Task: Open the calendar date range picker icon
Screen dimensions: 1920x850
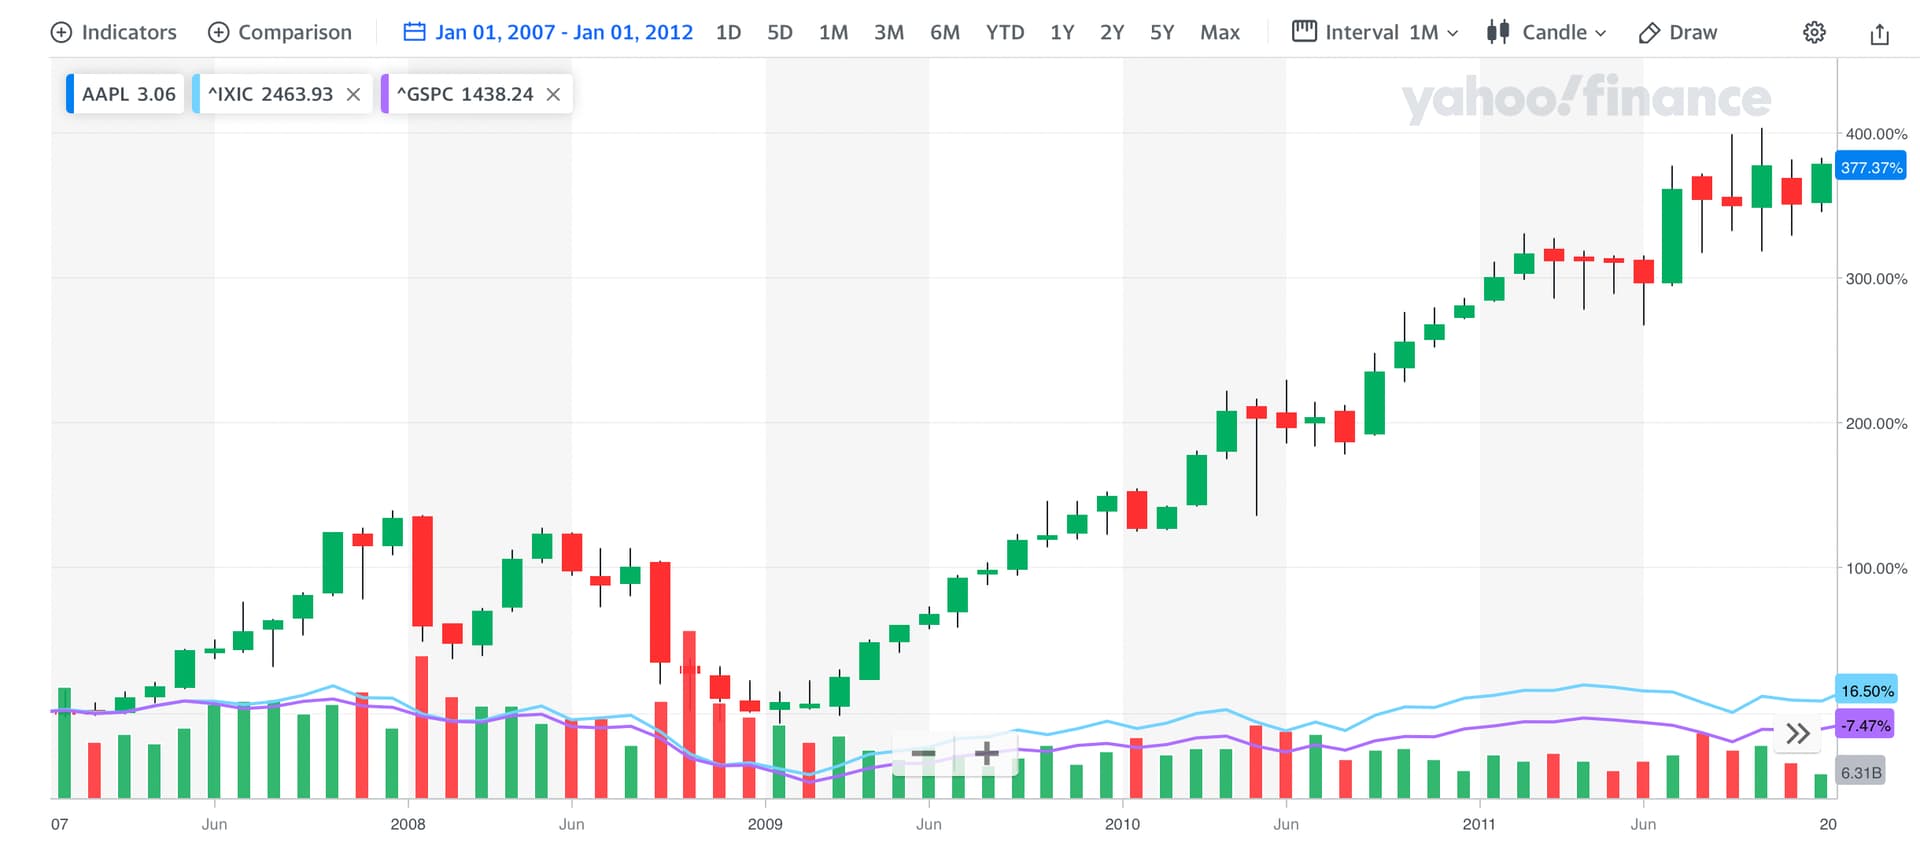Action: [x=414, y=32]
